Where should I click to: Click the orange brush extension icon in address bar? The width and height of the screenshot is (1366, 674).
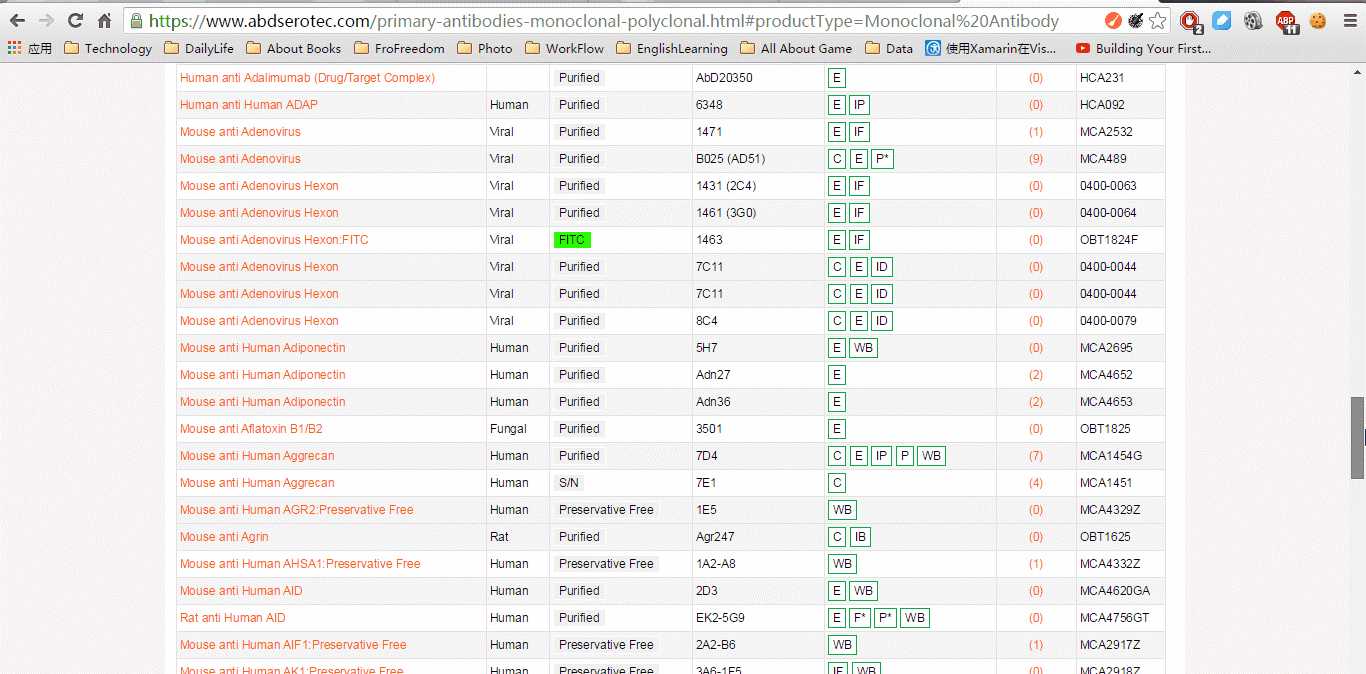click(x=1113, y=20)
